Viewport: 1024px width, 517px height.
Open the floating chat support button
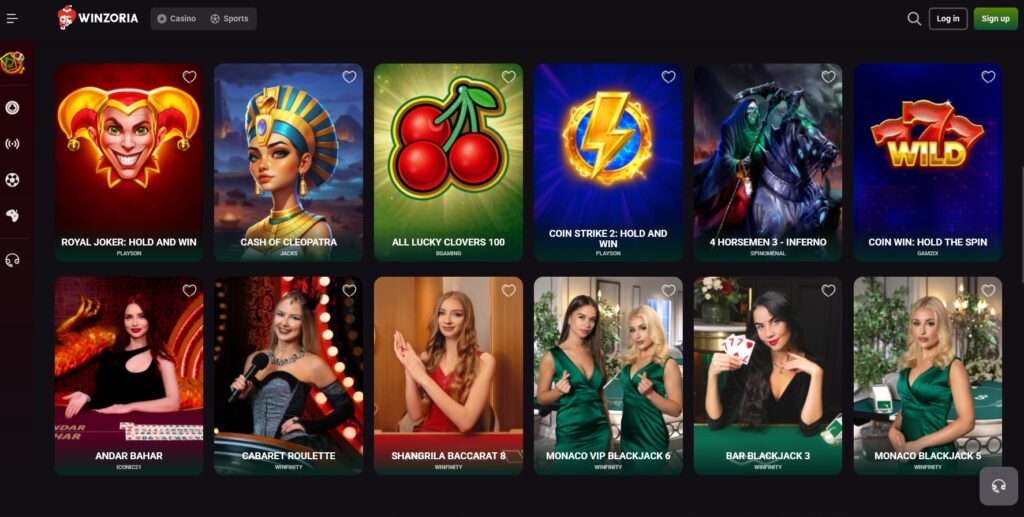point(999,486)
